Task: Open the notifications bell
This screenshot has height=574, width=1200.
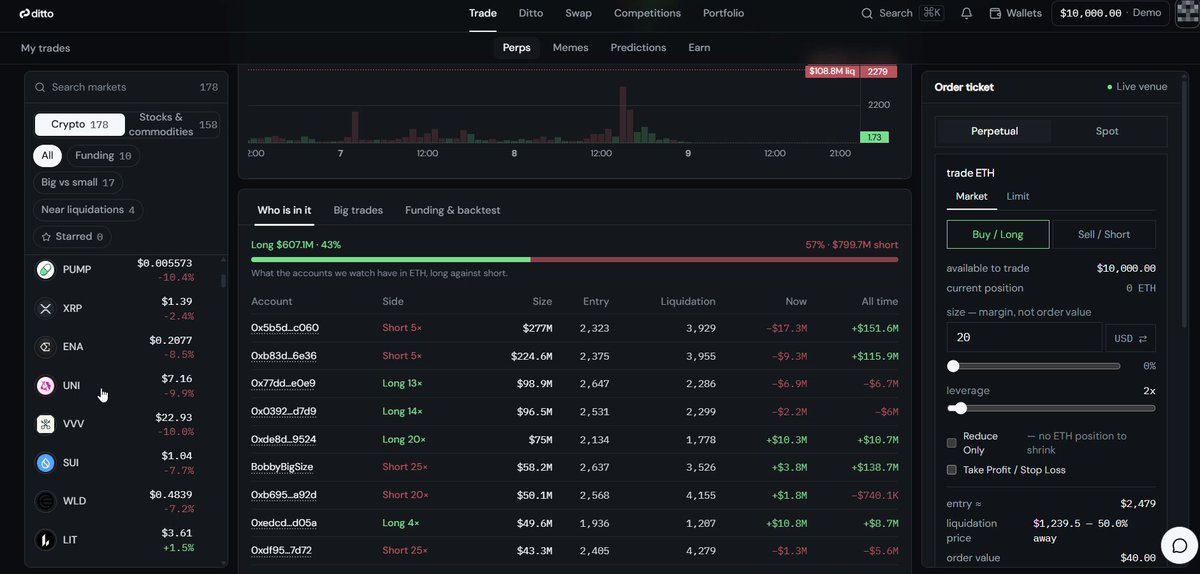Action: [x=966, y=13]
